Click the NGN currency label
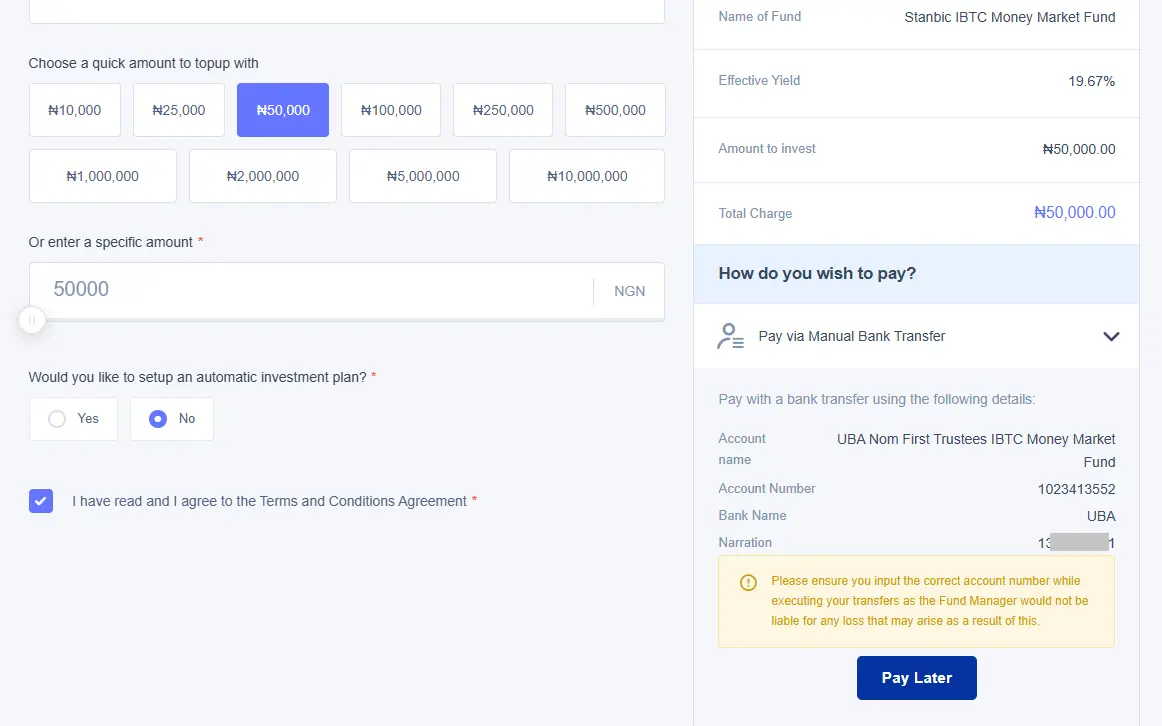The height and width of the screenshot is (726, 1162). [x=629, y=291]
